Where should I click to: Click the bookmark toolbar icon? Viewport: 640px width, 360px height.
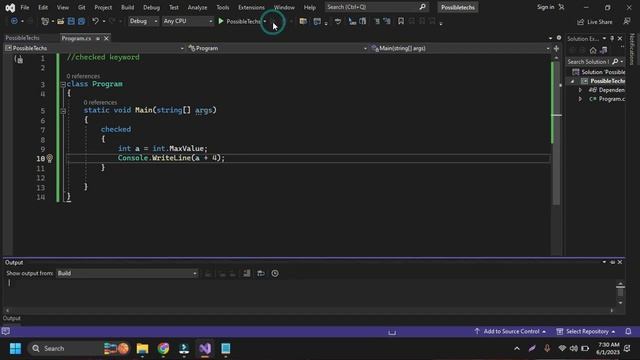[x=401, y=21]
